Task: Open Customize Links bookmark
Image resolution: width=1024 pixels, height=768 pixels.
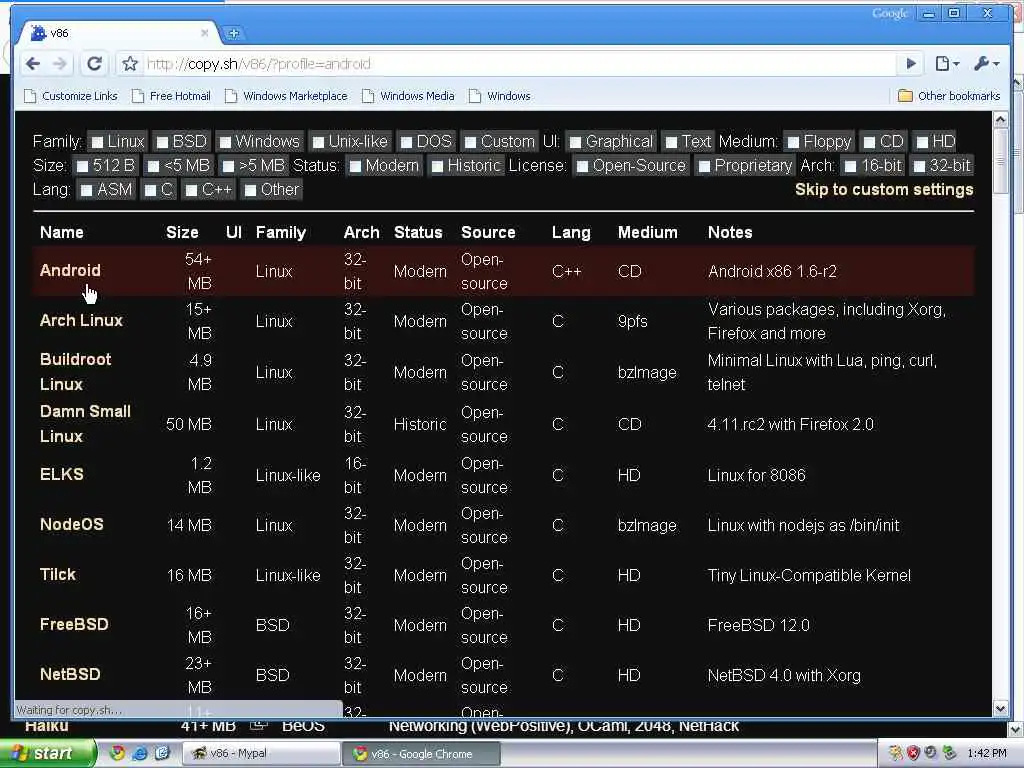Action: coord(71,96)
